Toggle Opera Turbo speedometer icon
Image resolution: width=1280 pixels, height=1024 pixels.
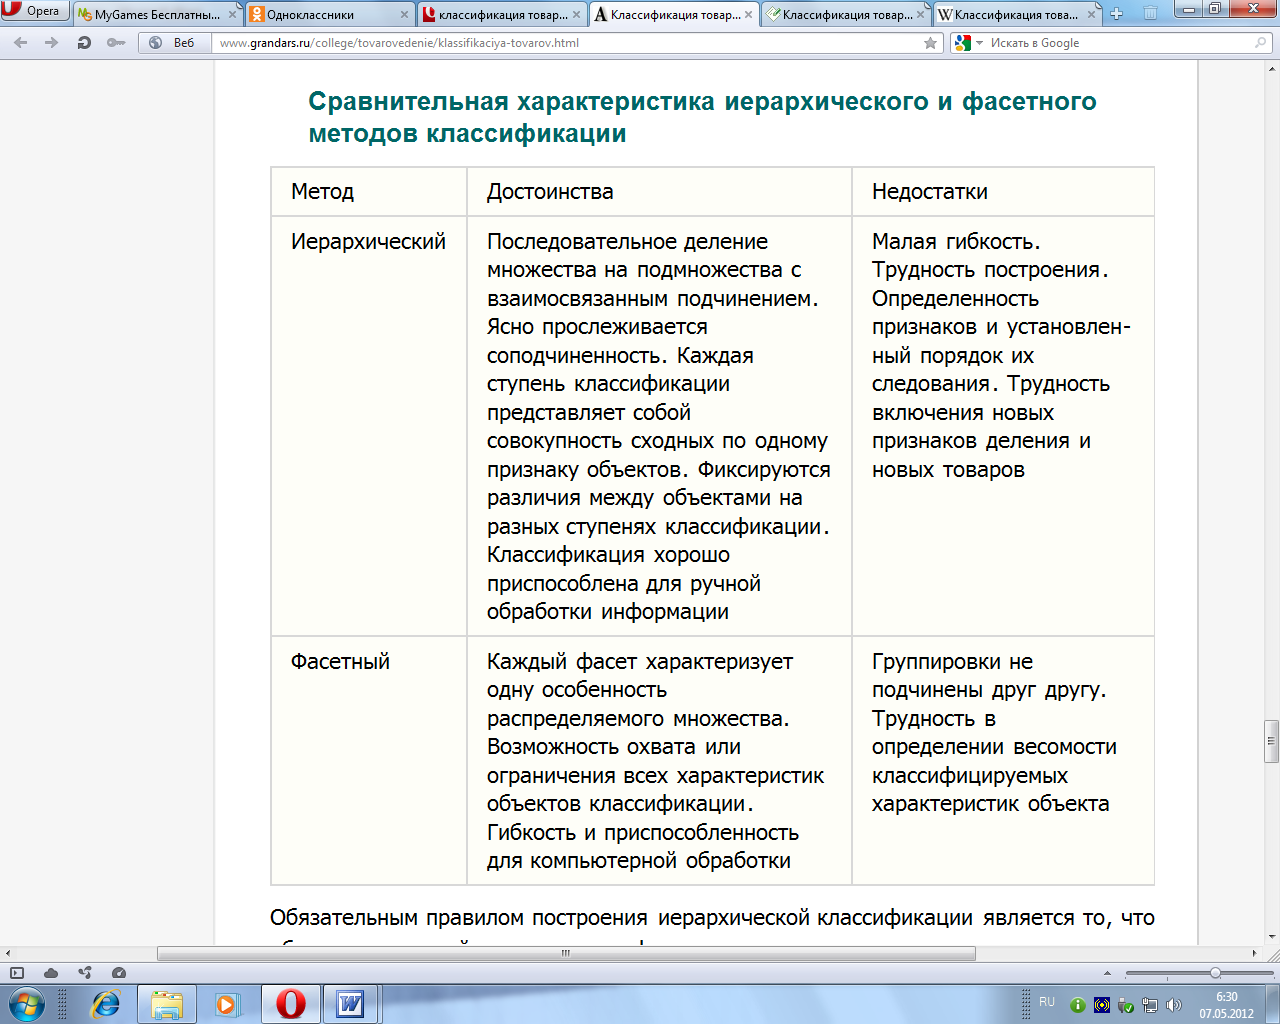point(119,973)
